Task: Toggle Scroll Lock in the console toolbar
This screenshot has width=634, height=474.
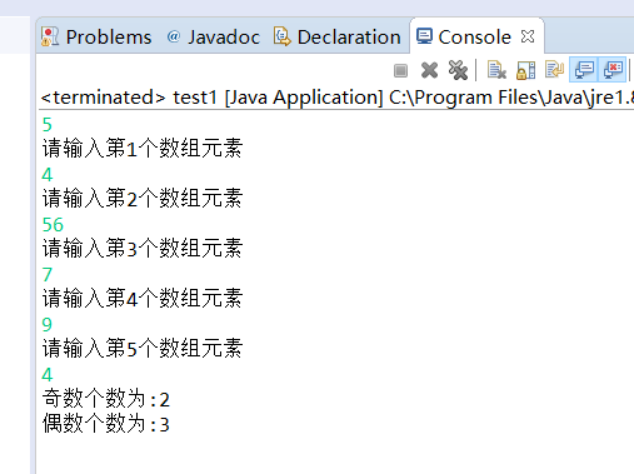Action: pyautogui.click(x=526, y=70)
